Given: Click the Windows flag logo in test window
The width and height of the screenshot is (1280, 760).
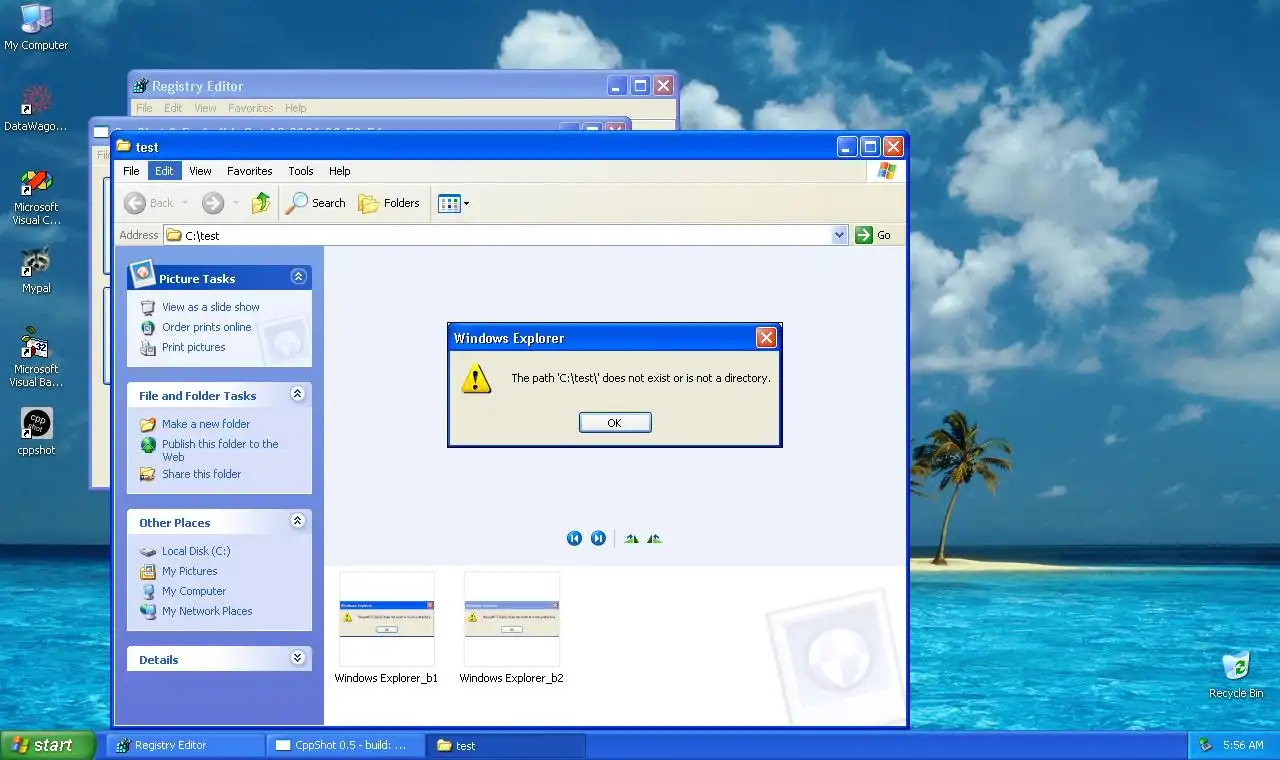Looking at the screenshot, I should tap(886, 171).
